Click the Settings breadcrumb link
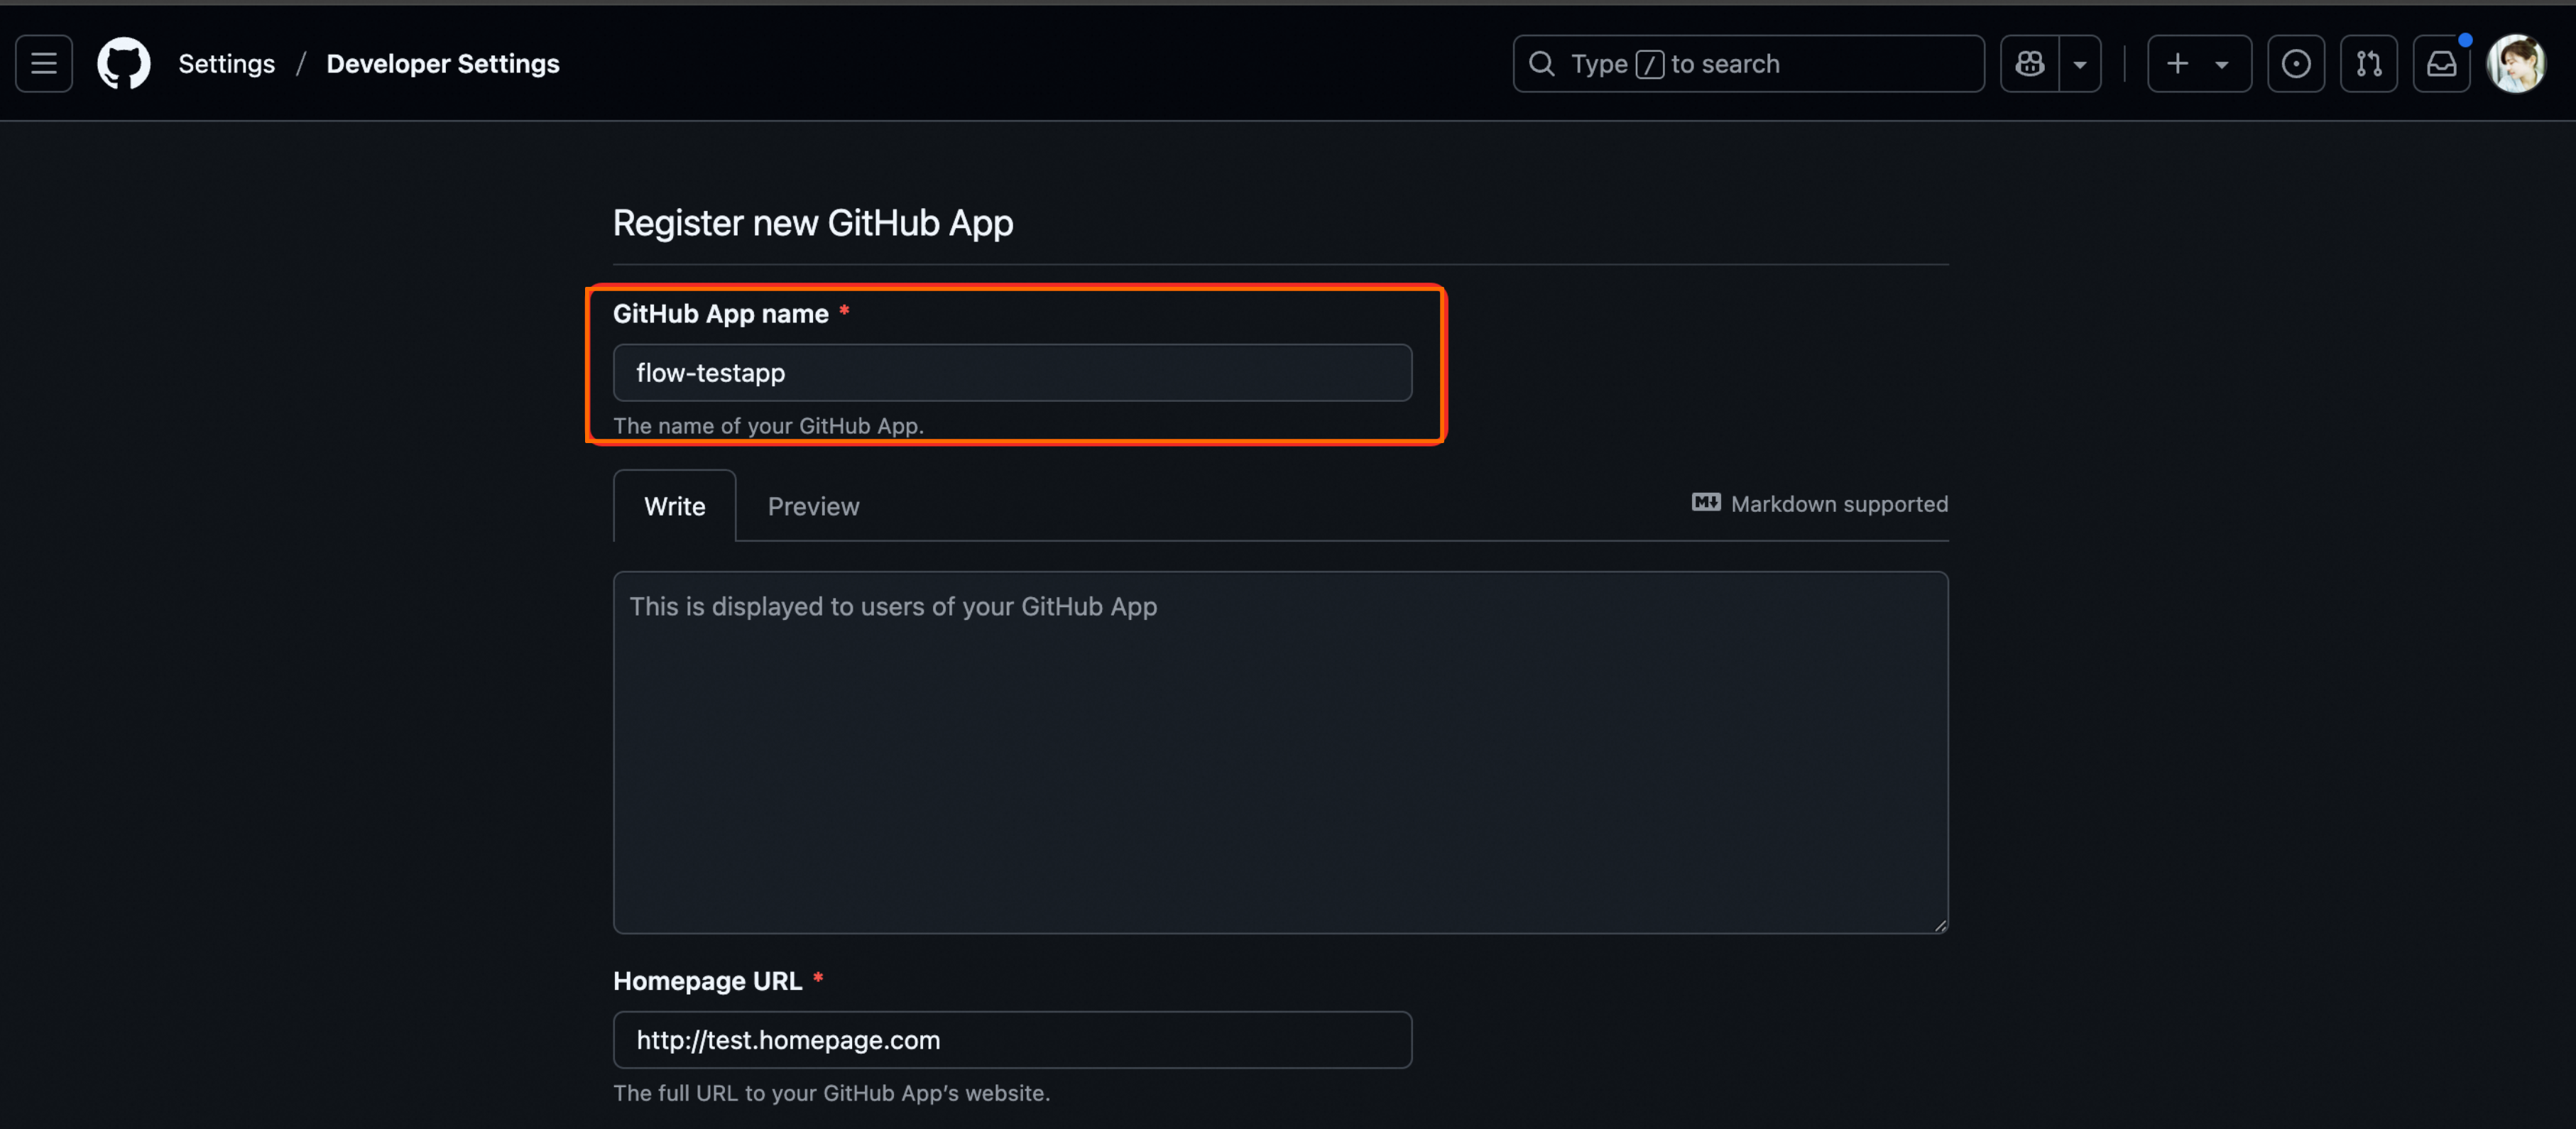The width and height of the screenshot is (2576, 1129). click(x=226, y=64)
